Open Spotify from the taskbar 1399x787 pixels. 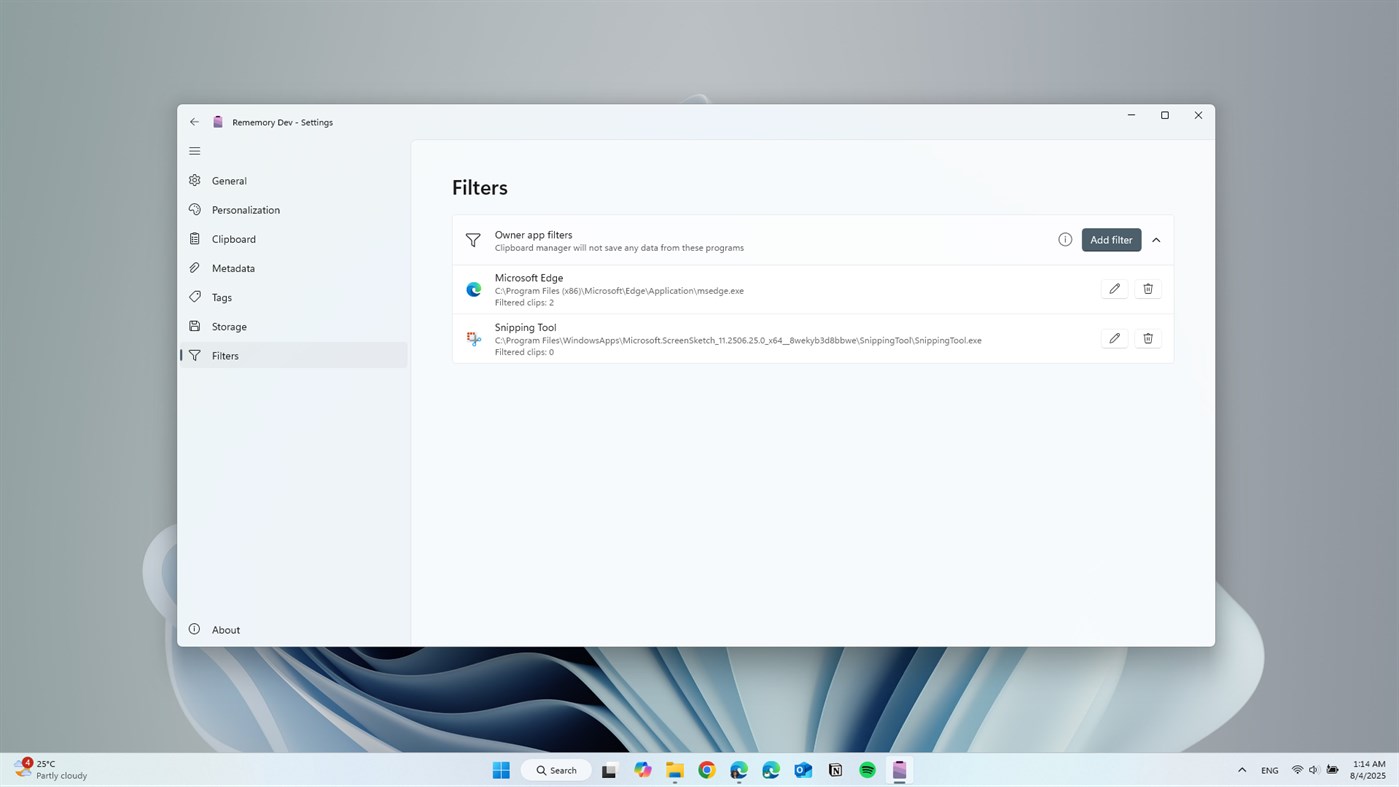click(866, 770)
